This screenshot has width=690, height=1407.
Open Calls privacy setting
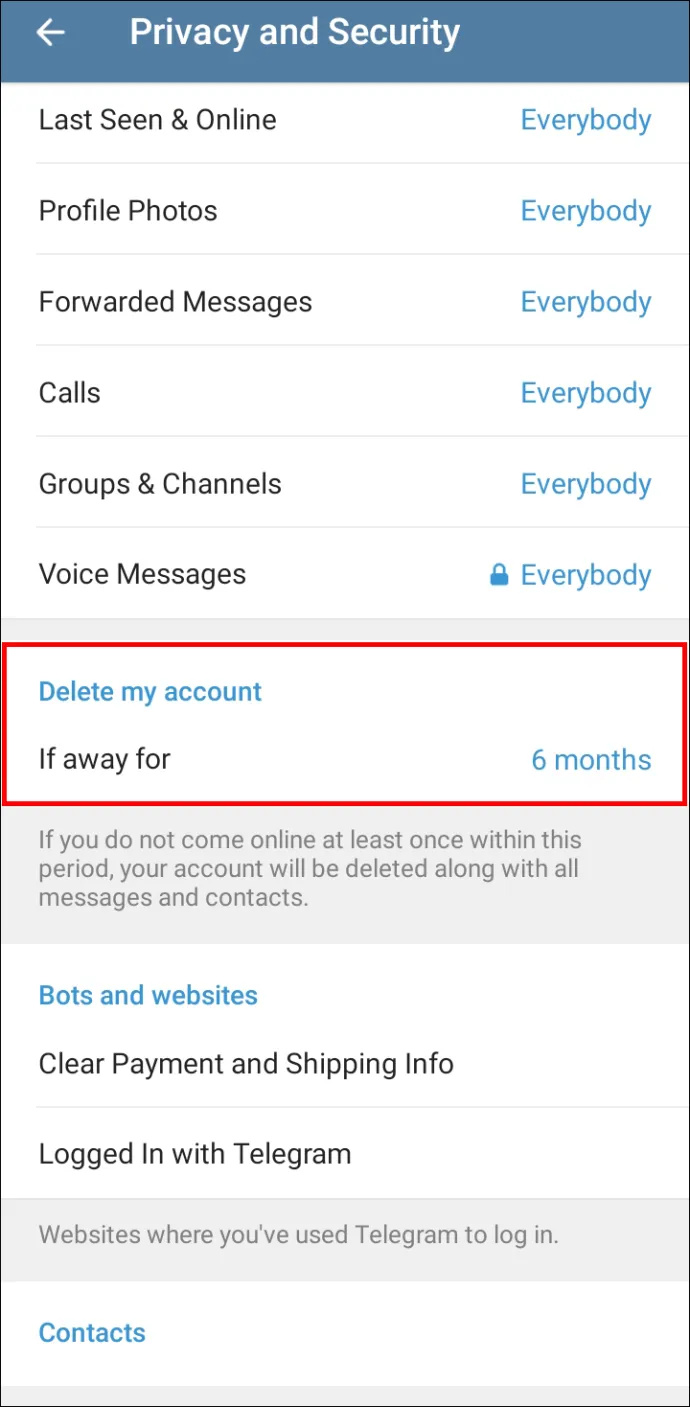coord(345,393)
